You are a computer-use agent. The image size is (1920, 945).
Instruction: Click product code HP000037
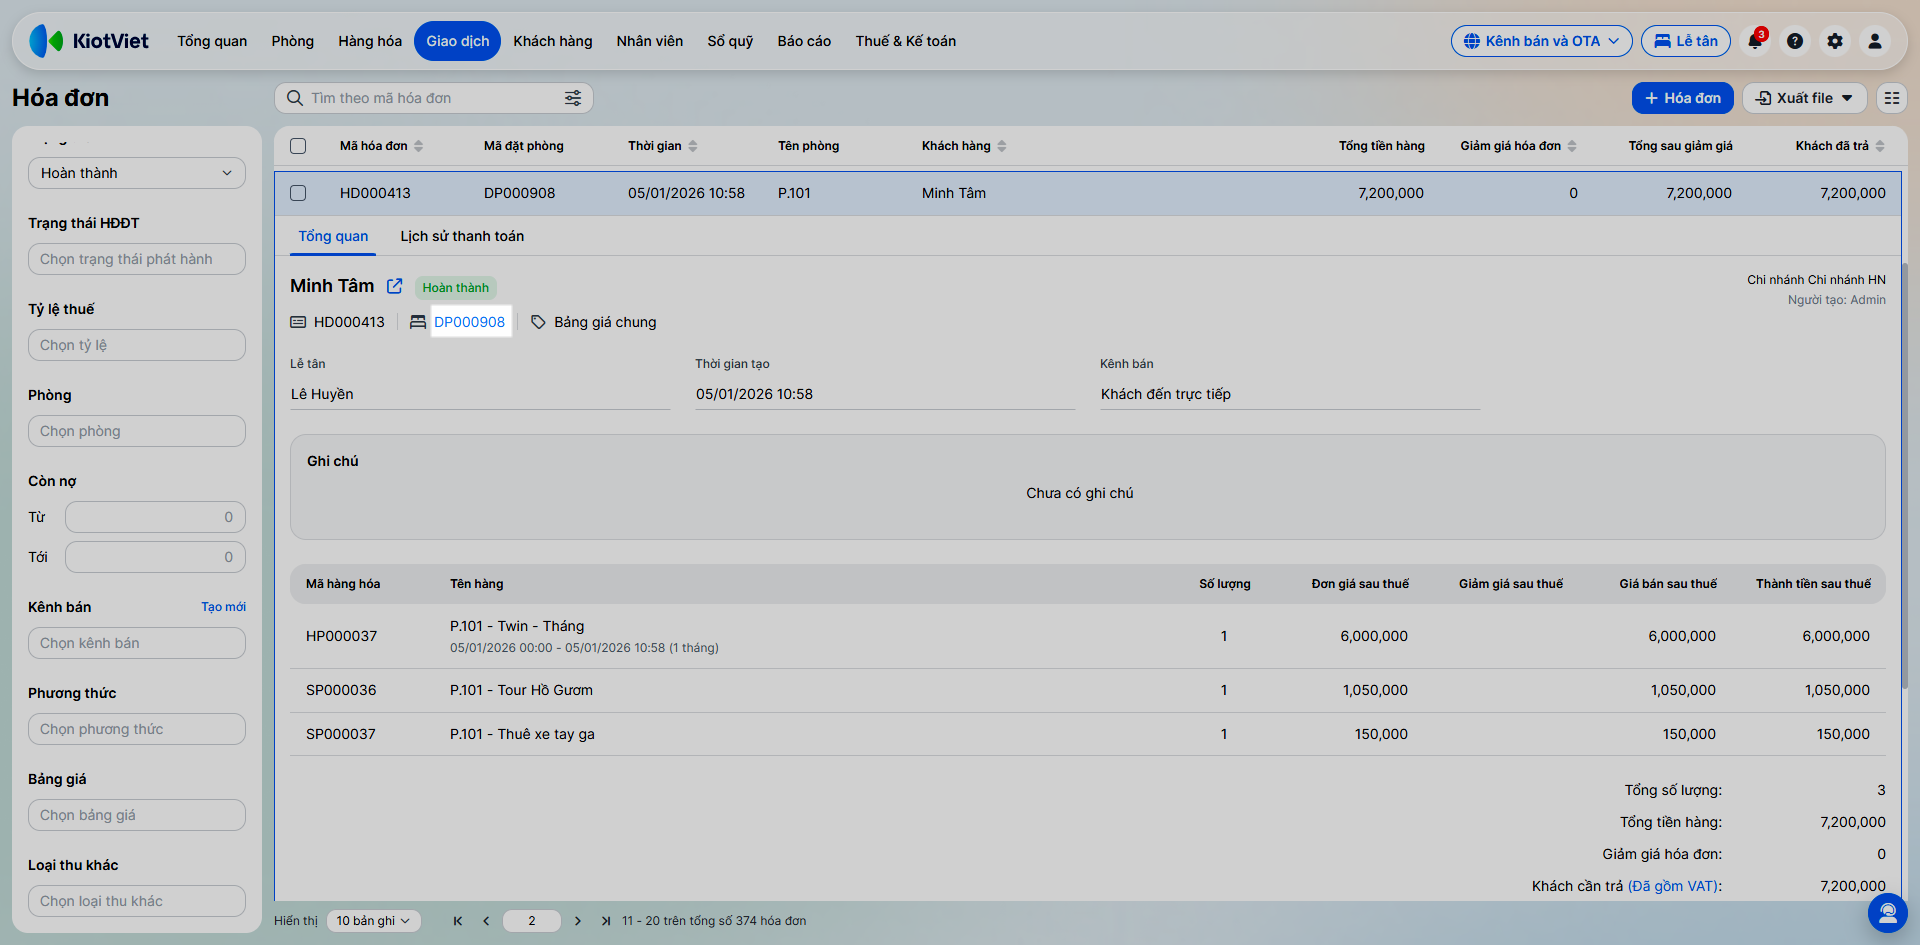pyautogui.click(x=341, y=636)
